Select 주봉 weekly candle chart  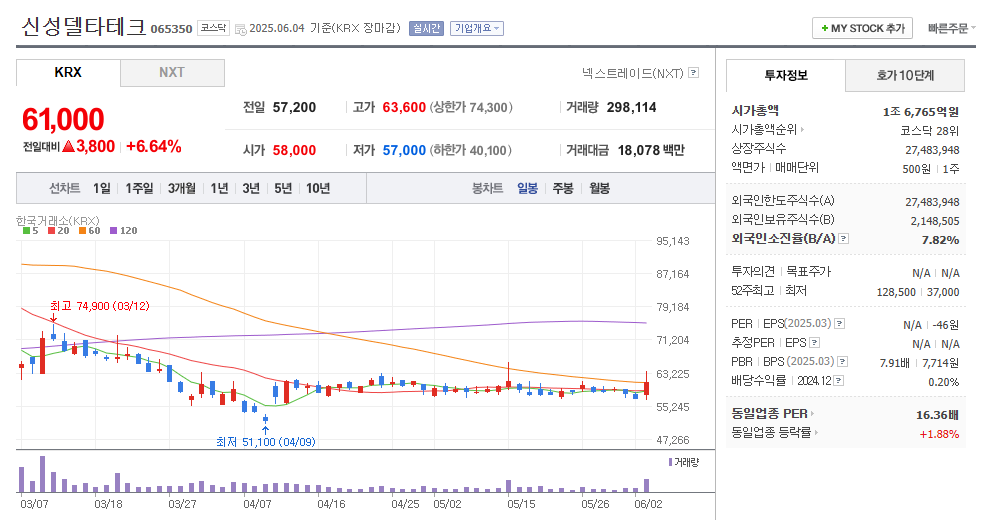[x=562, y=188]
